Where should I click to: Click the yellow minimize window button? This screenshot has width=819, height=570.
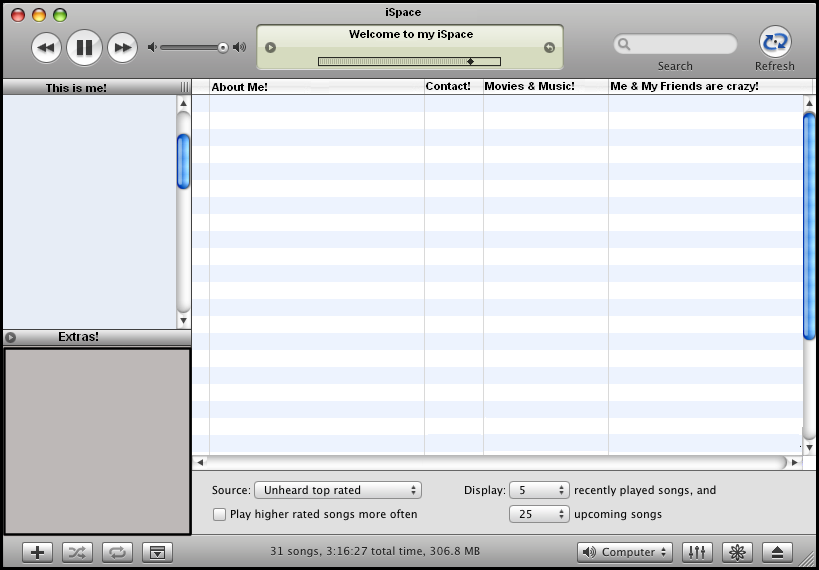click(x=39, y=15)
